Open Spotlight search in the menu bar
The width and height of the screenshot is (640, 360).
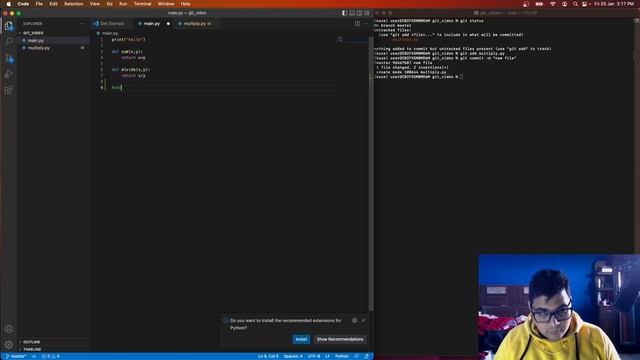click(x=575, y=4)
